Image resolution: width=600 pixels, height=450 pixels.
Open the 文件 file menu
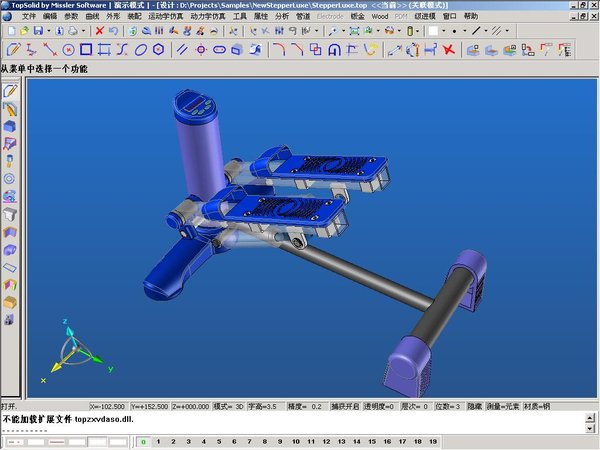pyautogui.click(x=28, y=17)
